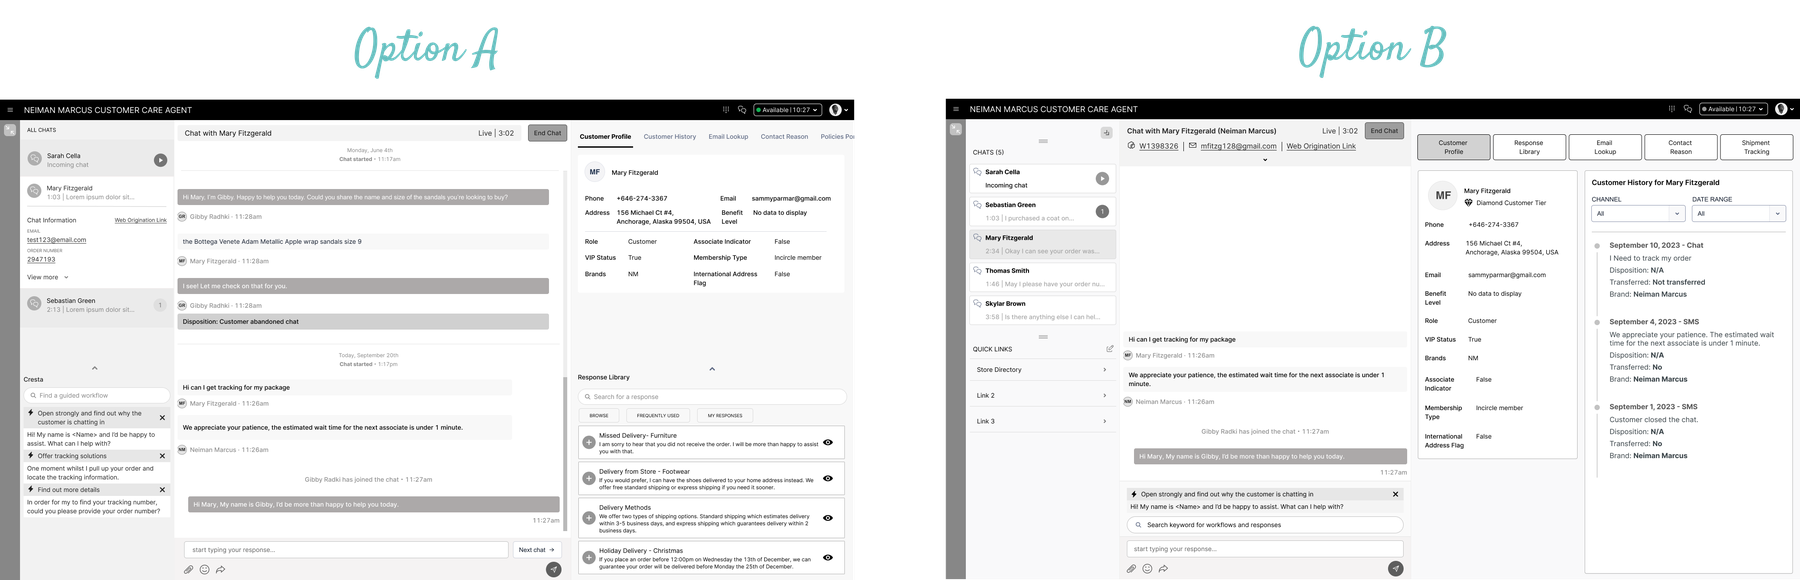Collapse the Response Library chevron in Option A

712,369
